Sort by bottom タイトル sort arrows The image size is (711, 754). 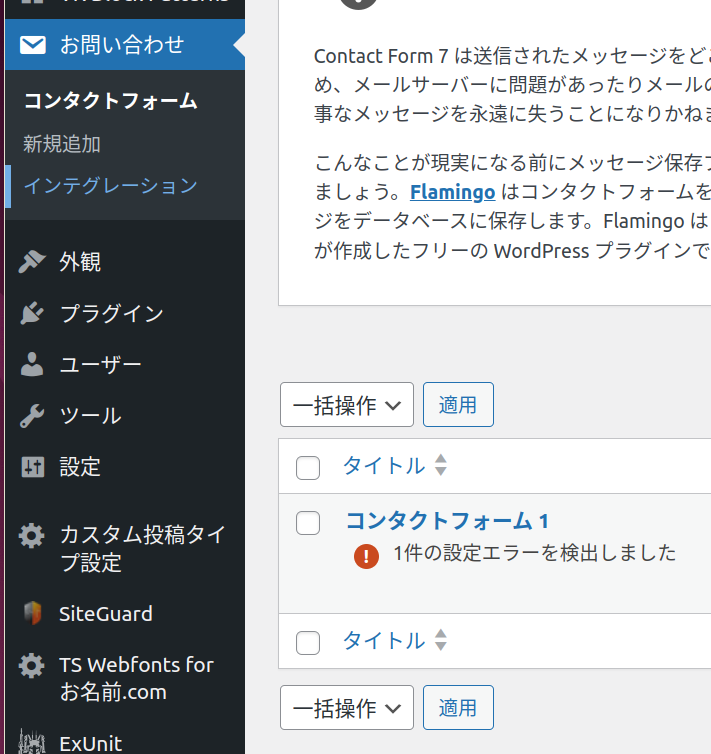point(441,640)
